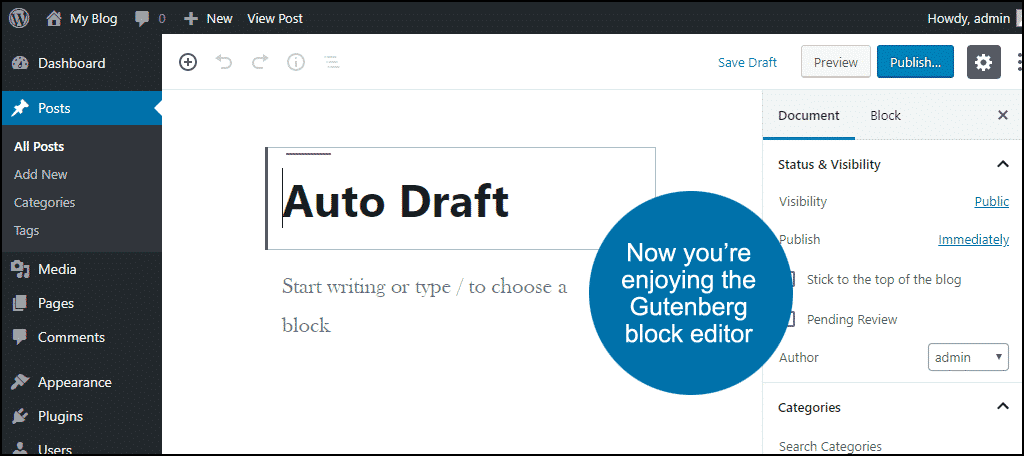The width and height of the screenshot is (1024, 456).
Task: Click the Preview button
Action: pos(835,62)
